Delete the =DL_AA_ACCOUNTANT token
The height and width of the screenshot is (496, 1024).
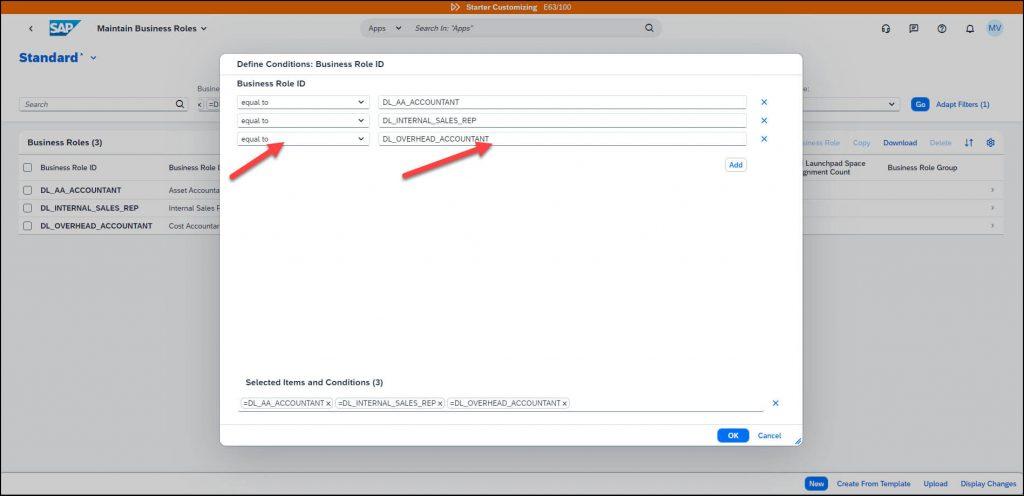click(x=328, y=404)
